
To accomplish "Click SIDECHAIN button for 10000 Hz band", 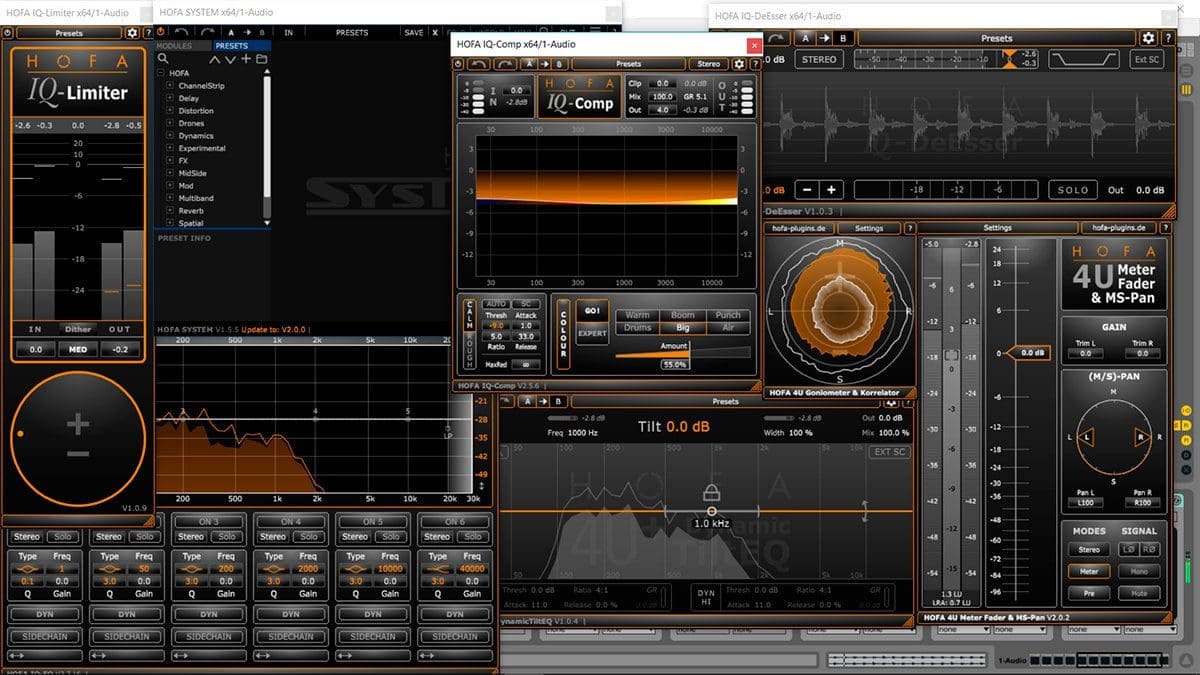I will pos(372,636).
